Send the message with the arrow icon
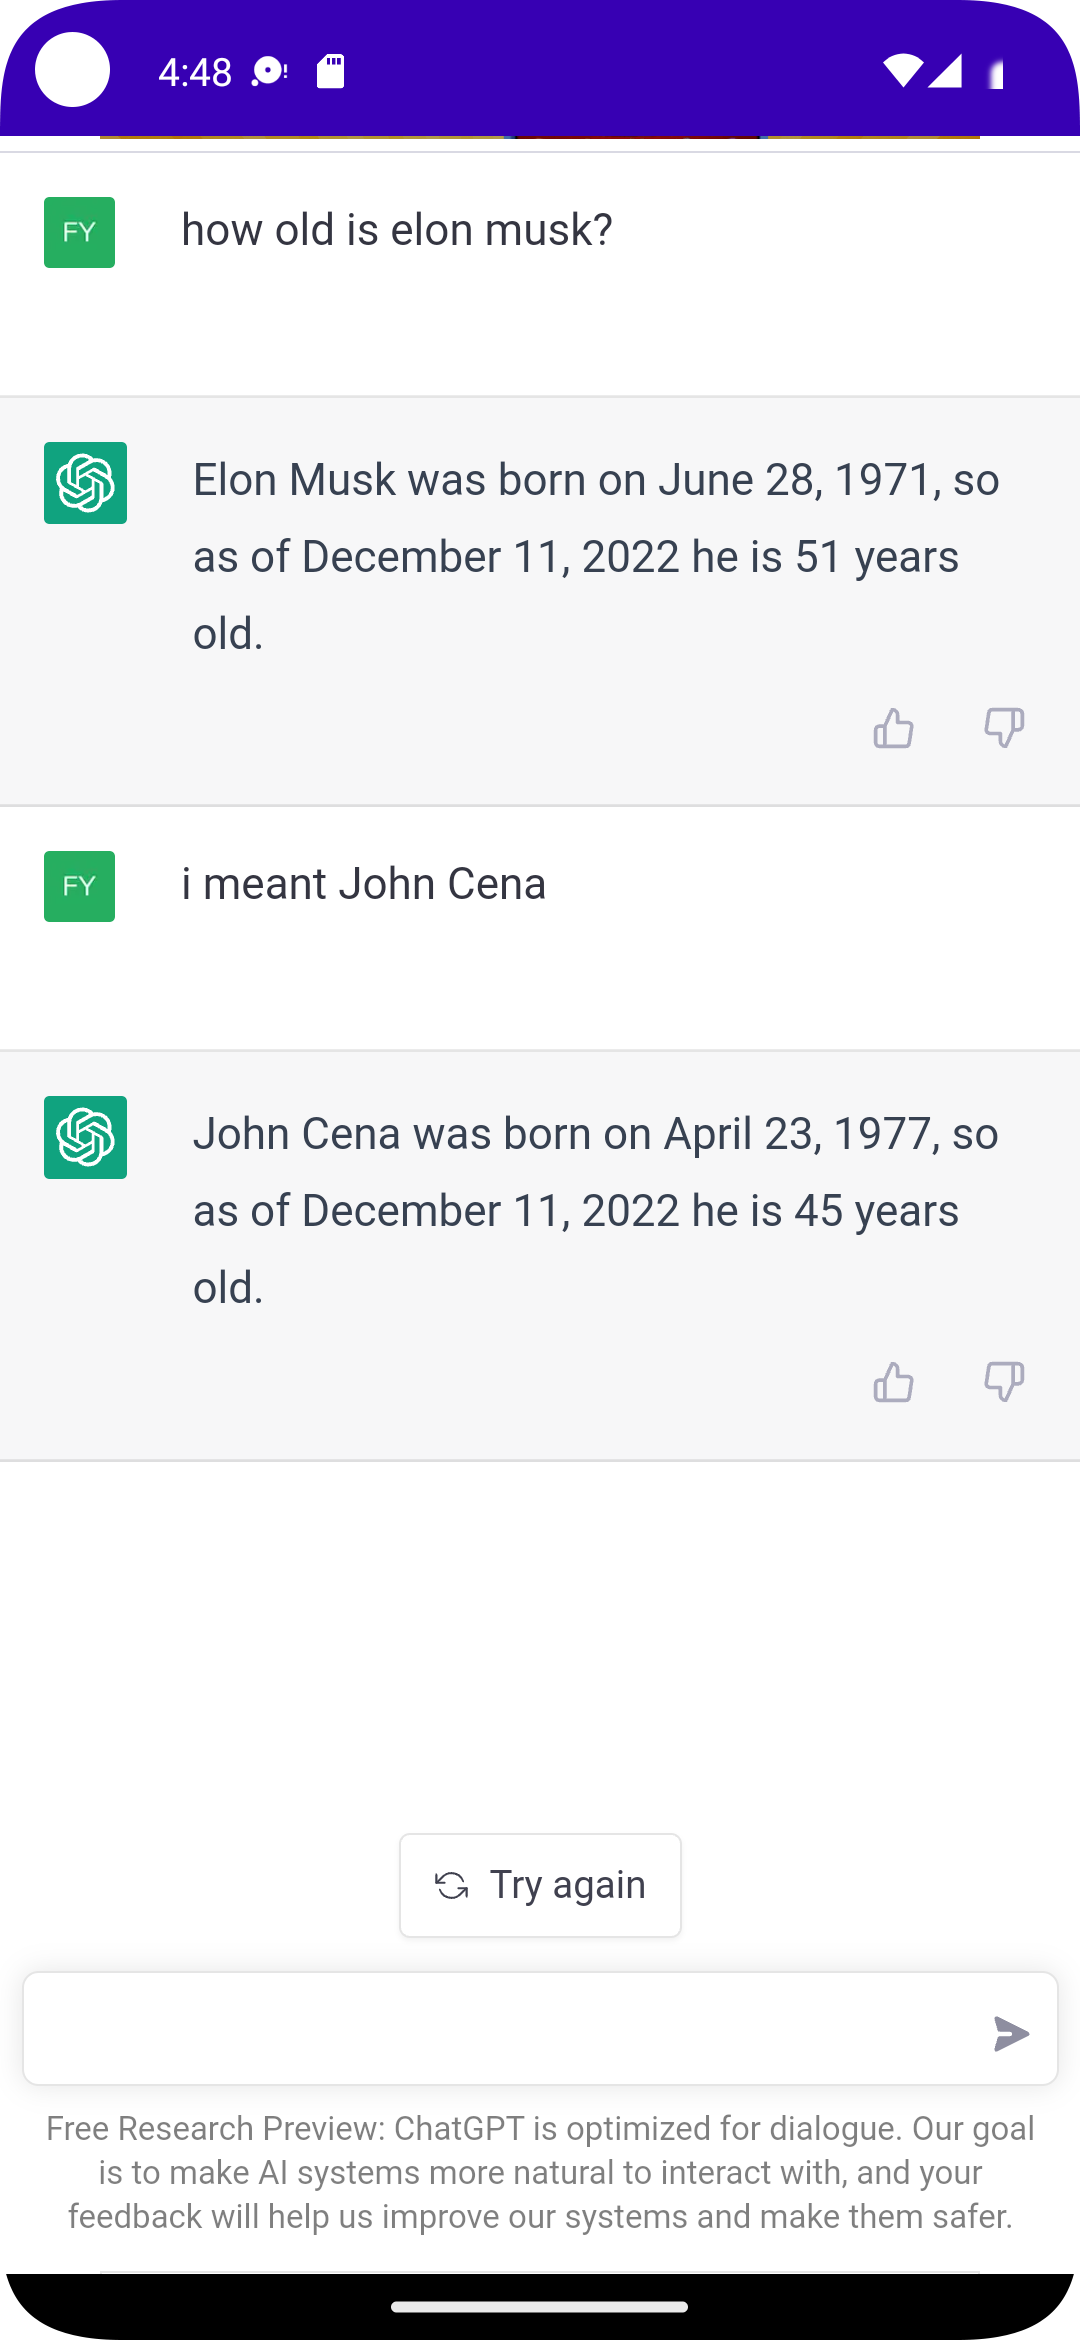This screenshot has height=2340, width=1080. click(1011, 2034)
